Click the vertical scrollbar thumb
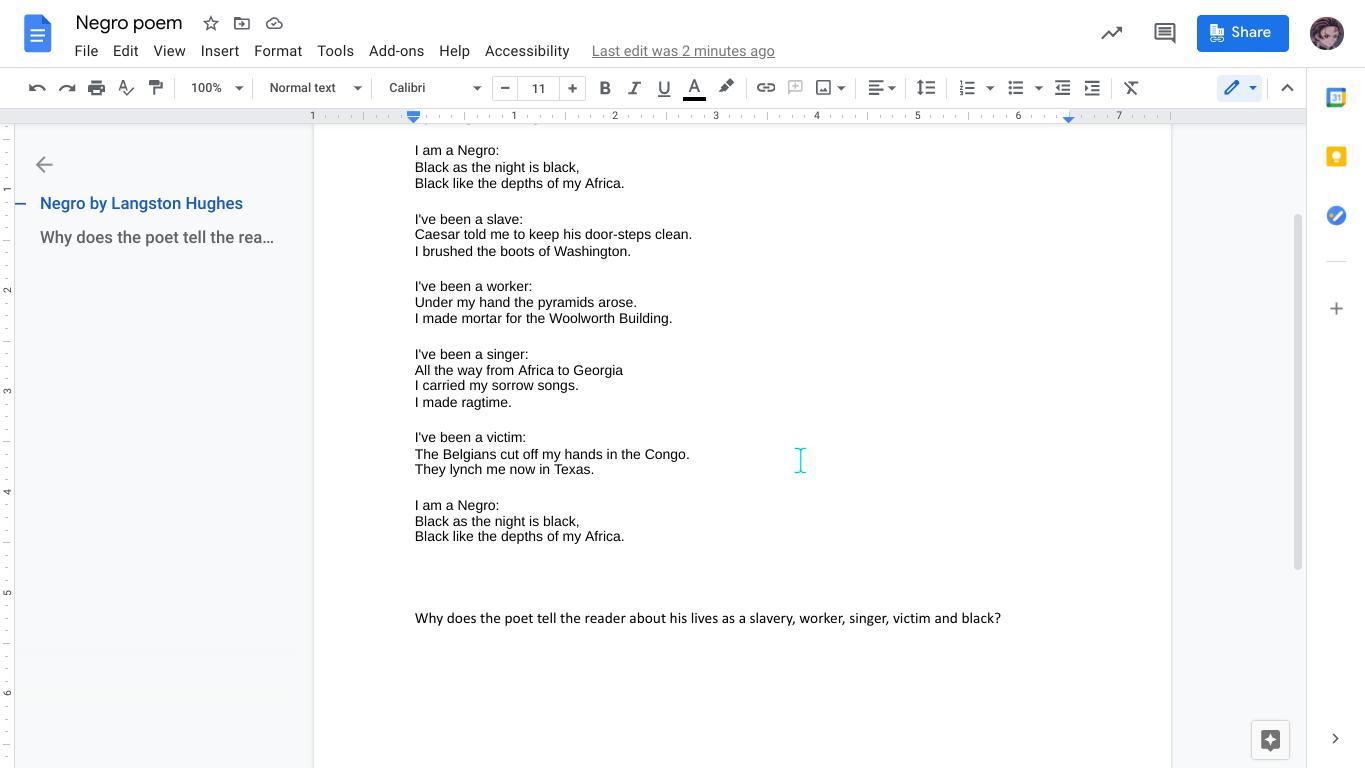Viewport: 1365px width, 768px height. point(1298,391)
